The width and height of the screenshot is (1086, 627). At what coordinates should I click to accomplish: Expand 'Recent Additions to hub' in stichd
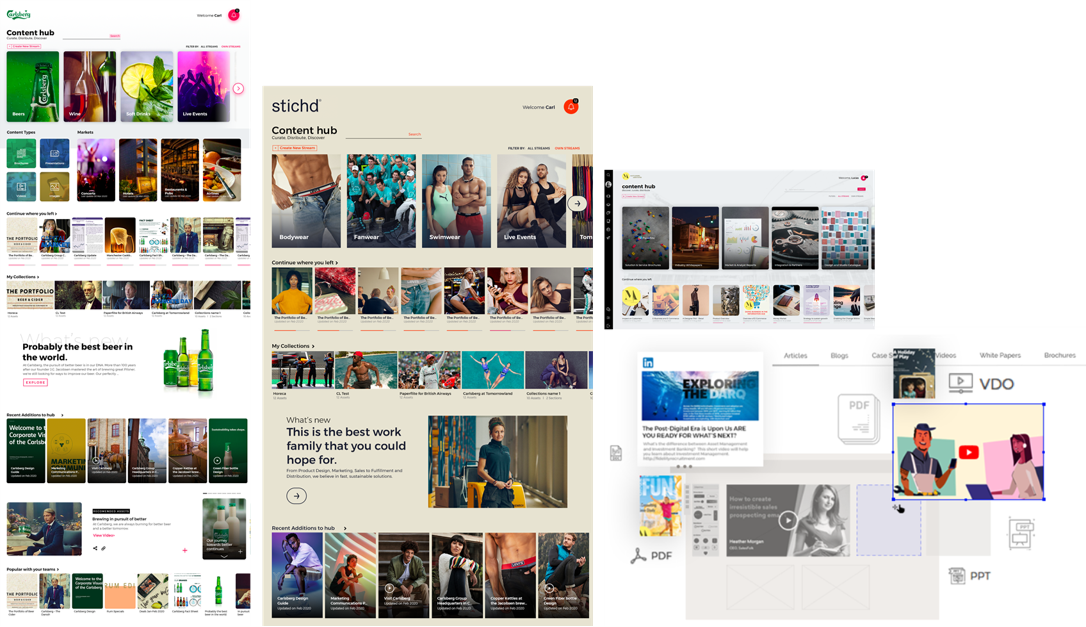pos(310,528)
